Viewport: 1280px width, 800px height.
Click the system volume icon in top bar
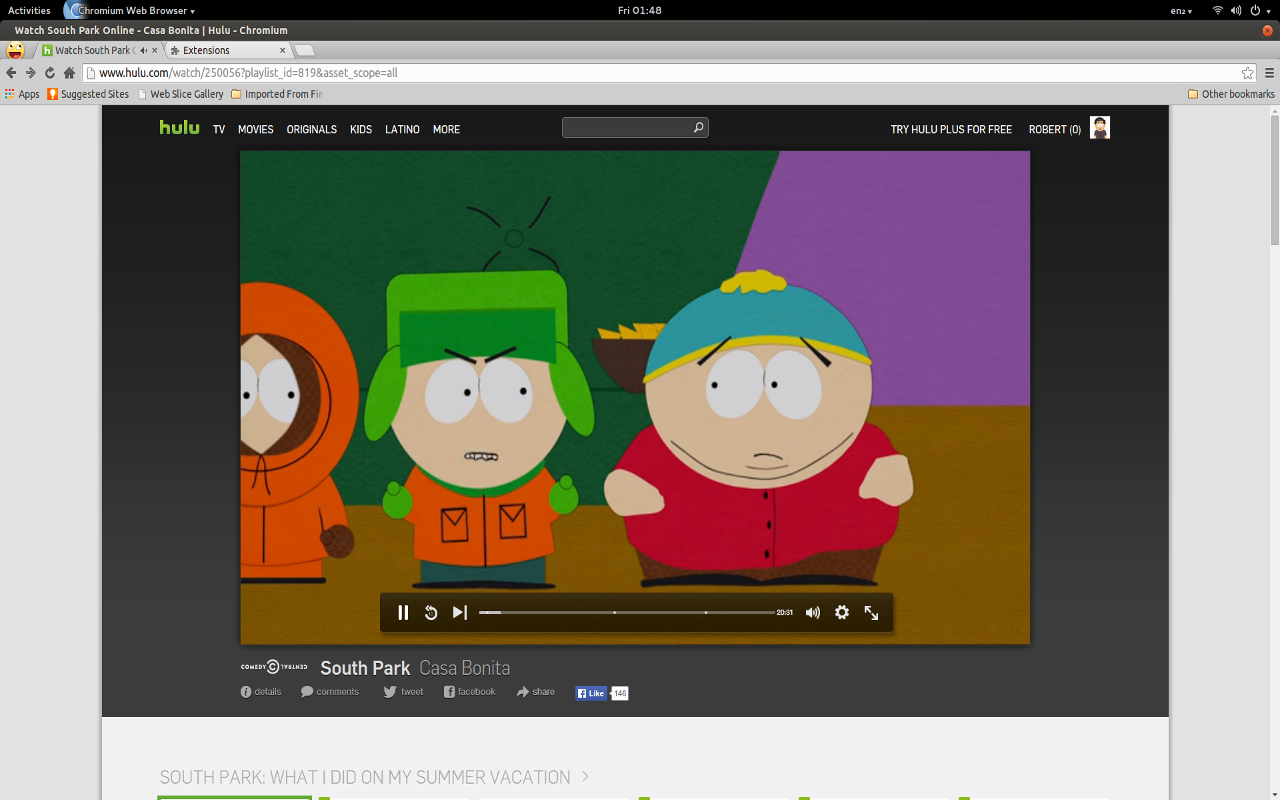tap(1236, 10)
